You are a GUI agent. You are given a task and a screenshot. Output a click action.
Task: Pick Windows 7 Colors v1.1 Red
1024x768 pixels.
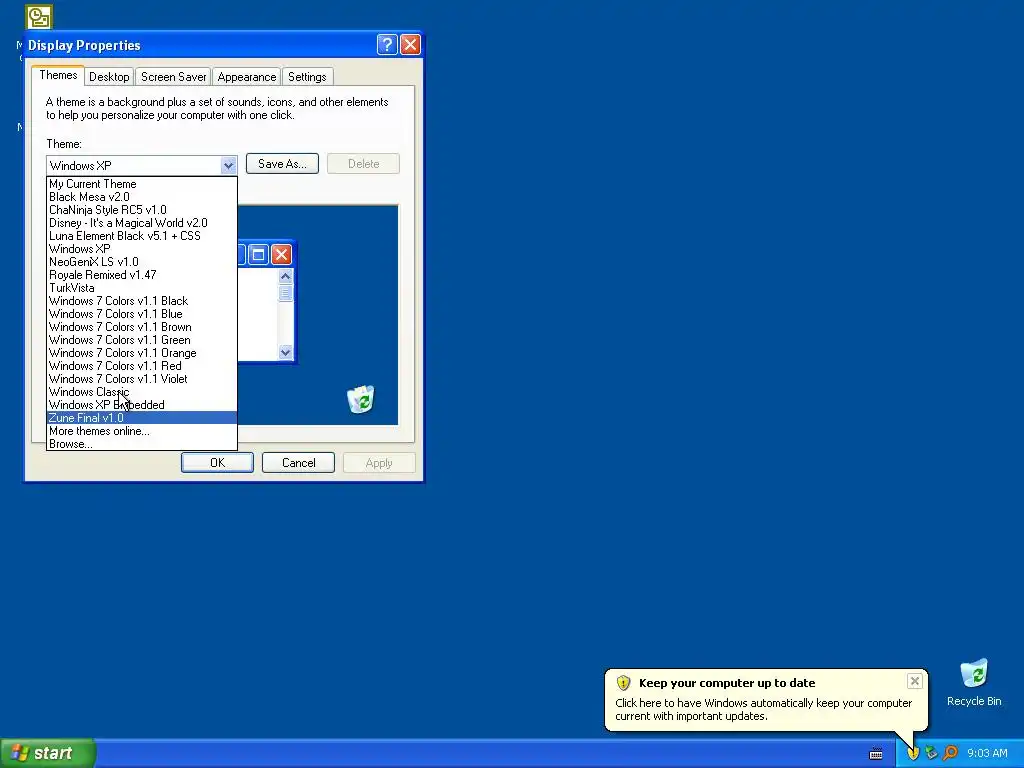142,366
